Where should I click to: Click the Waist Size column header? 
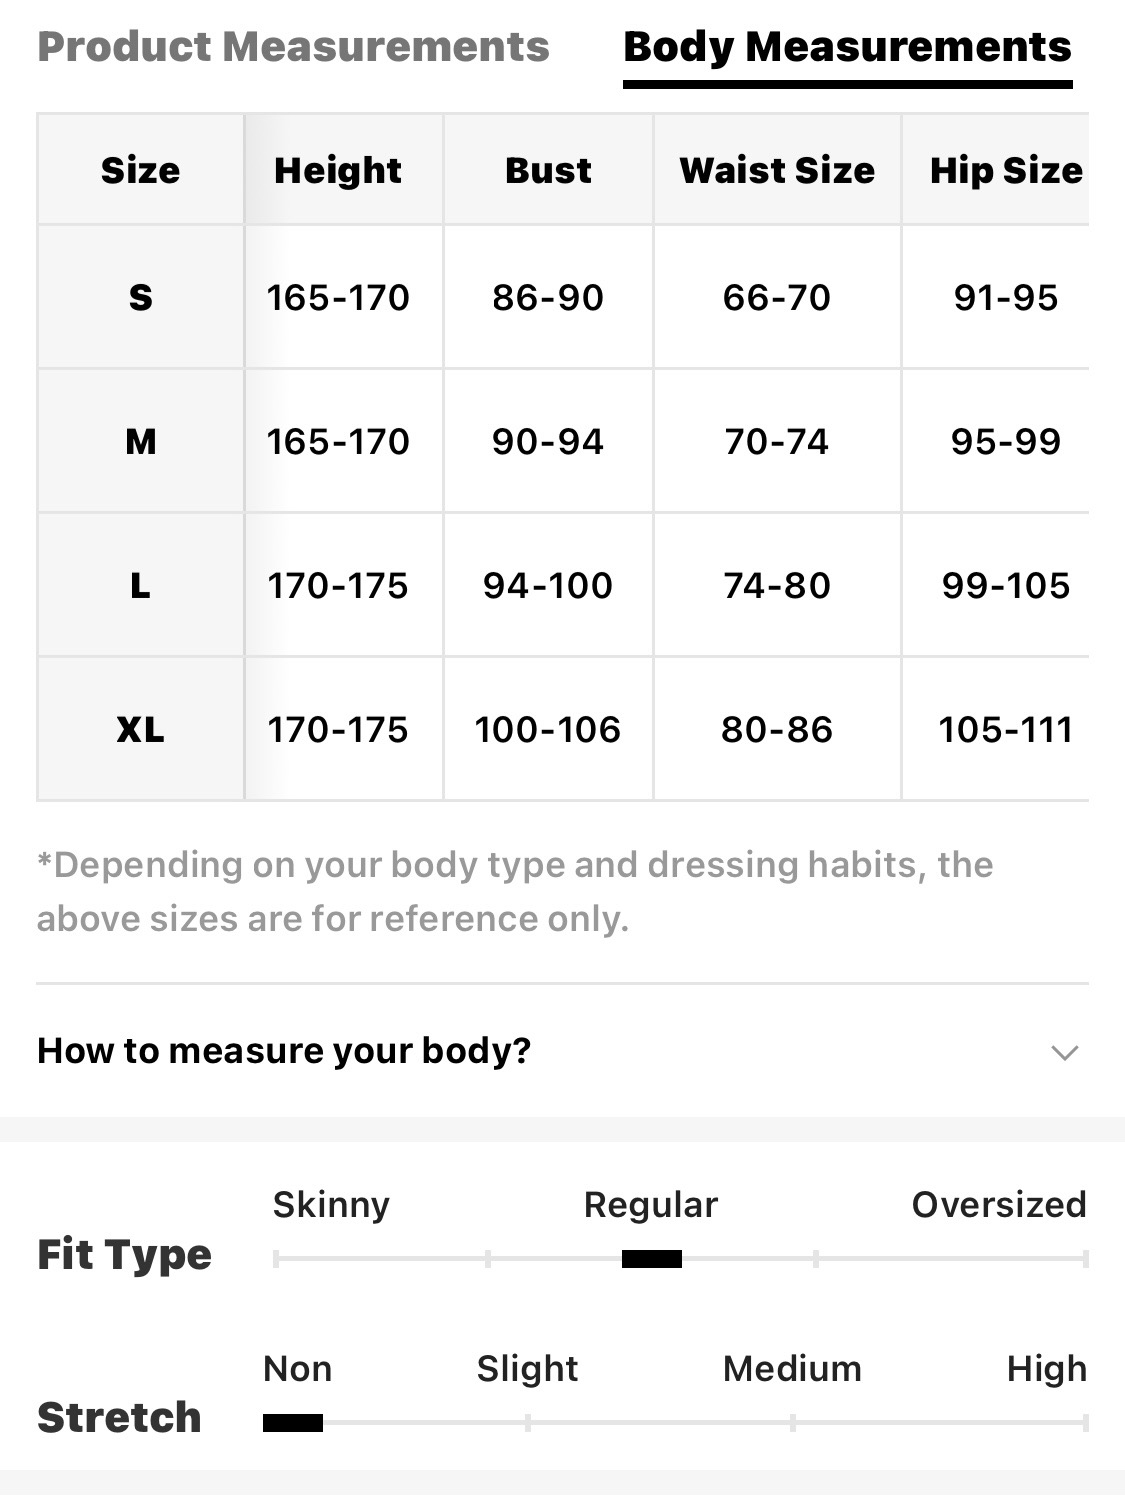[x=777, y=170]
